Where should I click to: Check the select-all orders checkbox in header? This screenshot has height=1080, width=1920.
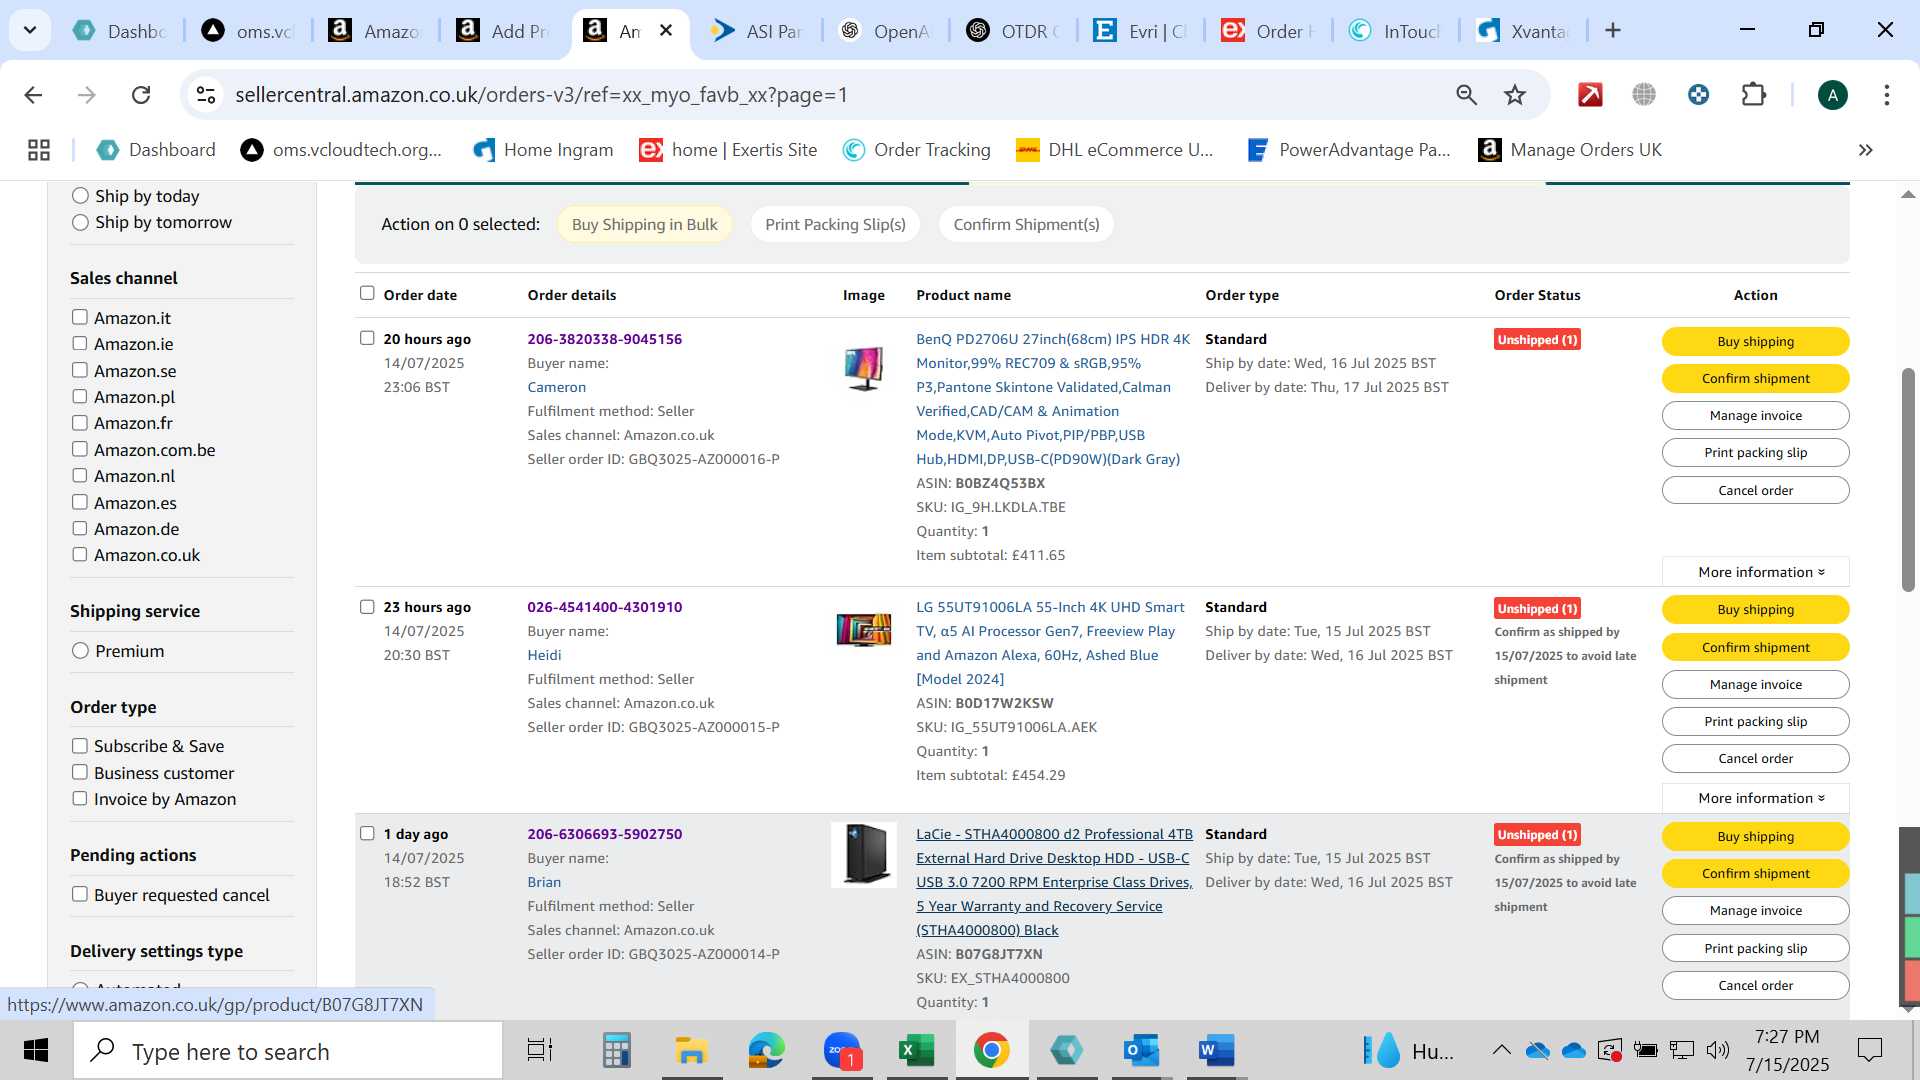point(367,293)
